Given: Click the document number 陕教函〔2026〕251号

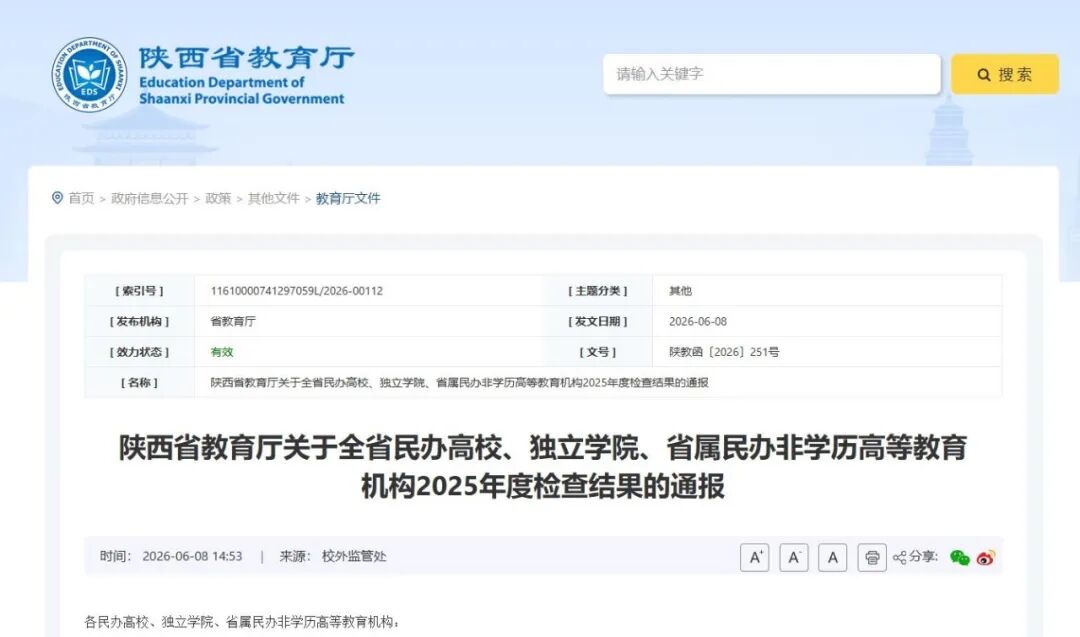Looking at the screenshot, I should (724, 352).
